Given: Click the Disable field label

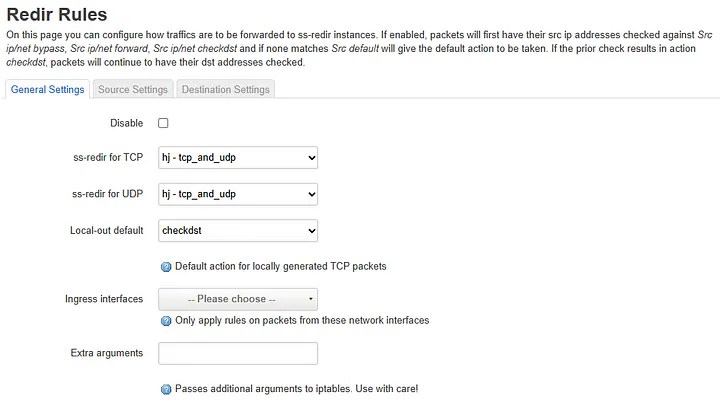Looking at the screenshot, I should (126, 123).
